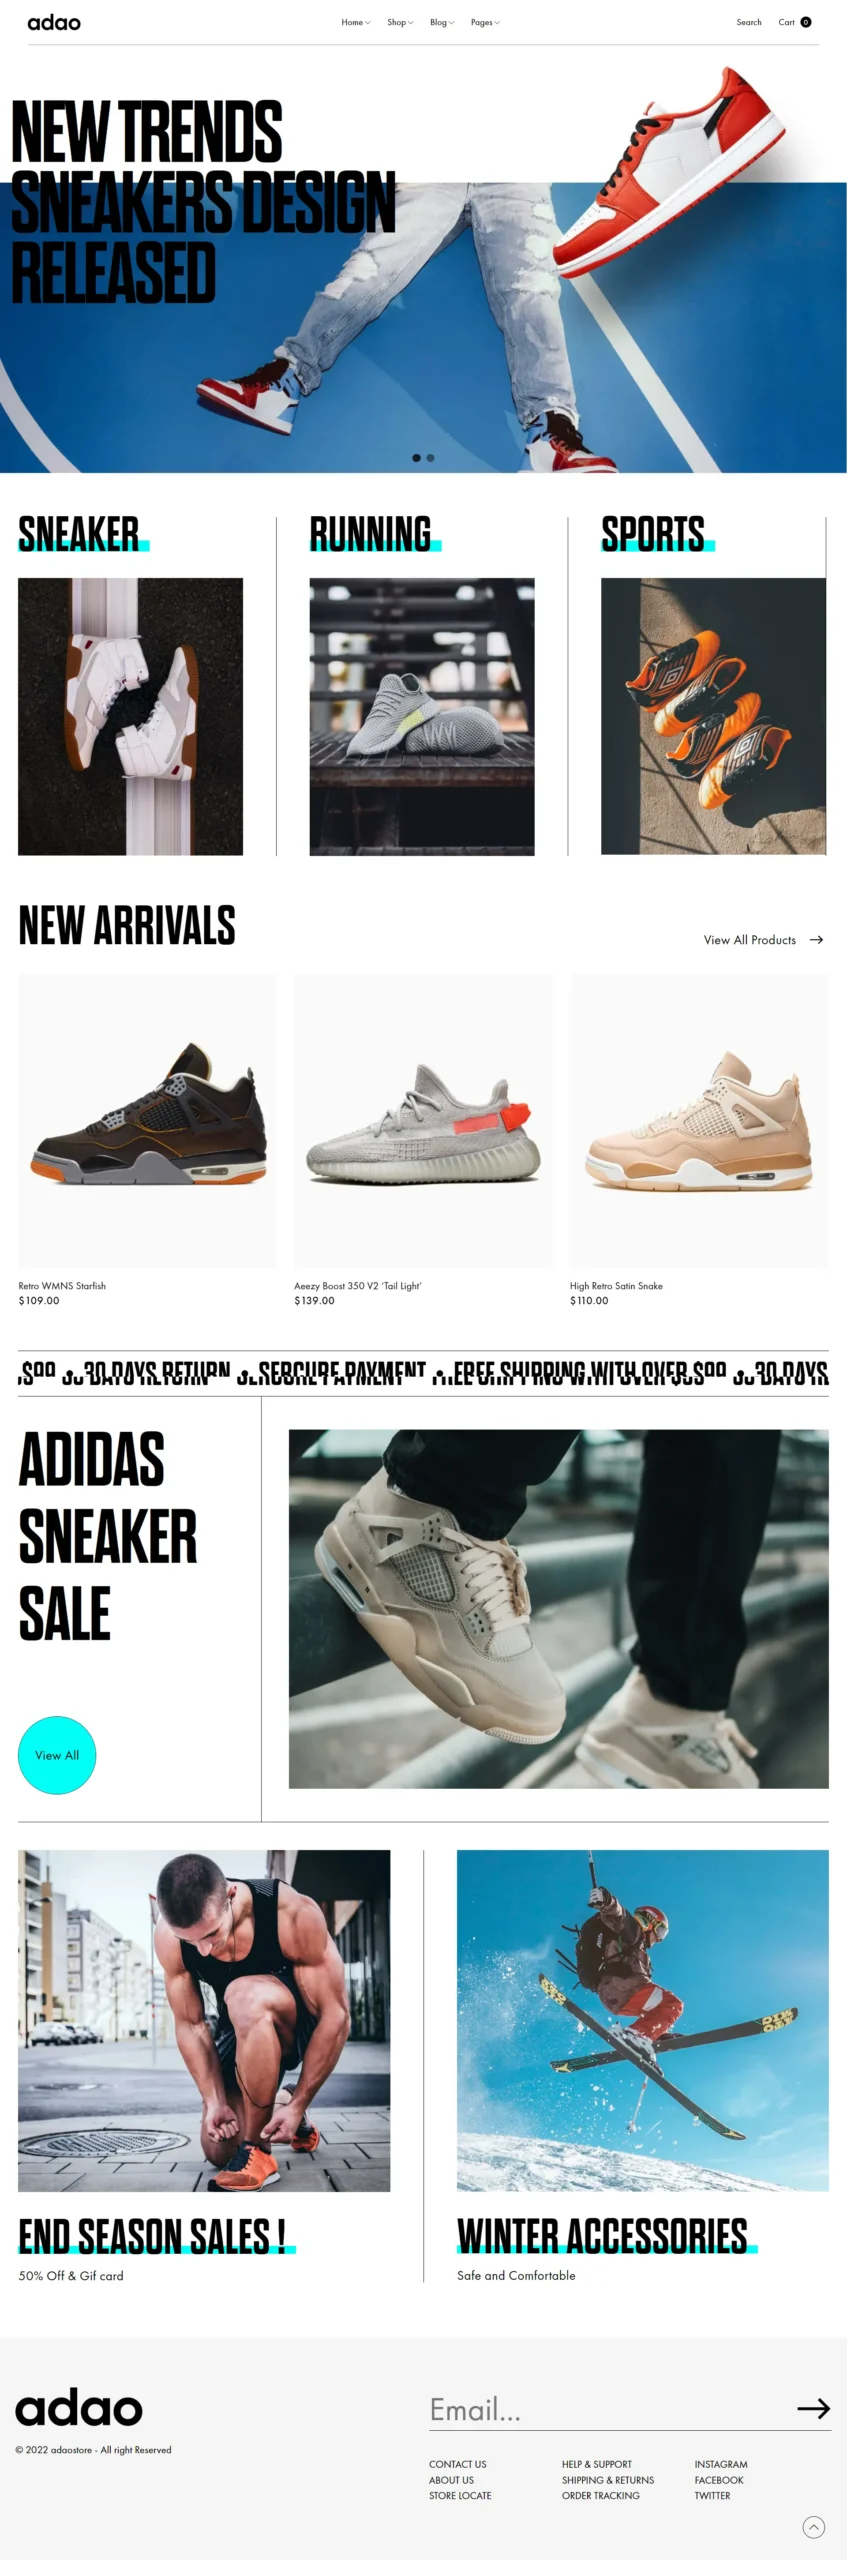Open the Sneaker category image
This screenshot has width=847, height=2560.
click(x=130, y=716)
